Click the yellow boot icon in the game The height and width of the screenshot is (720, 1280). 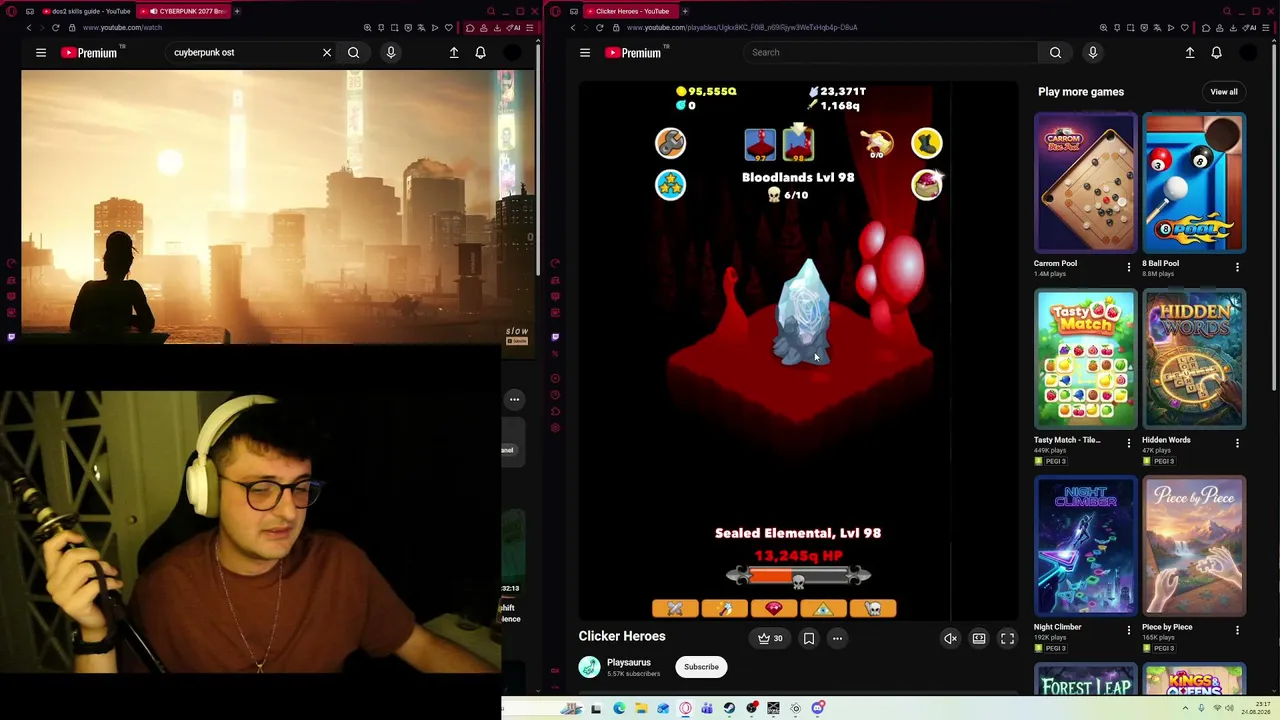[x=927, y=143]
